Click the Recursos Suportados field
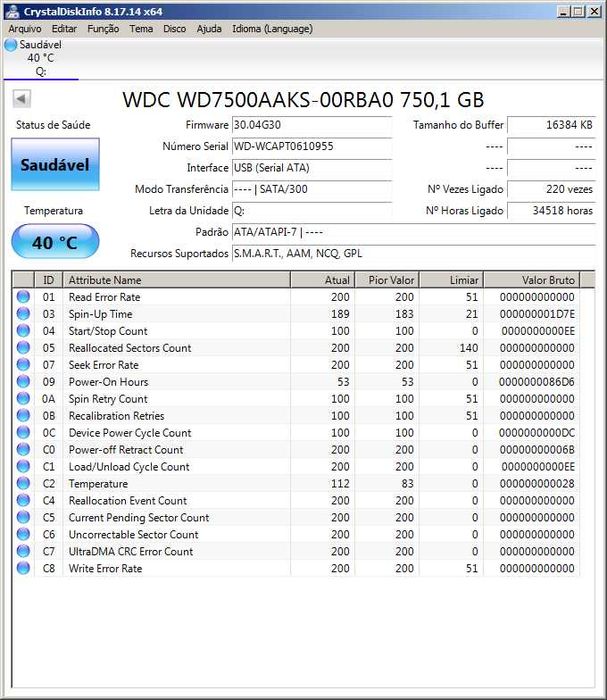 click(x=414, y=254)
